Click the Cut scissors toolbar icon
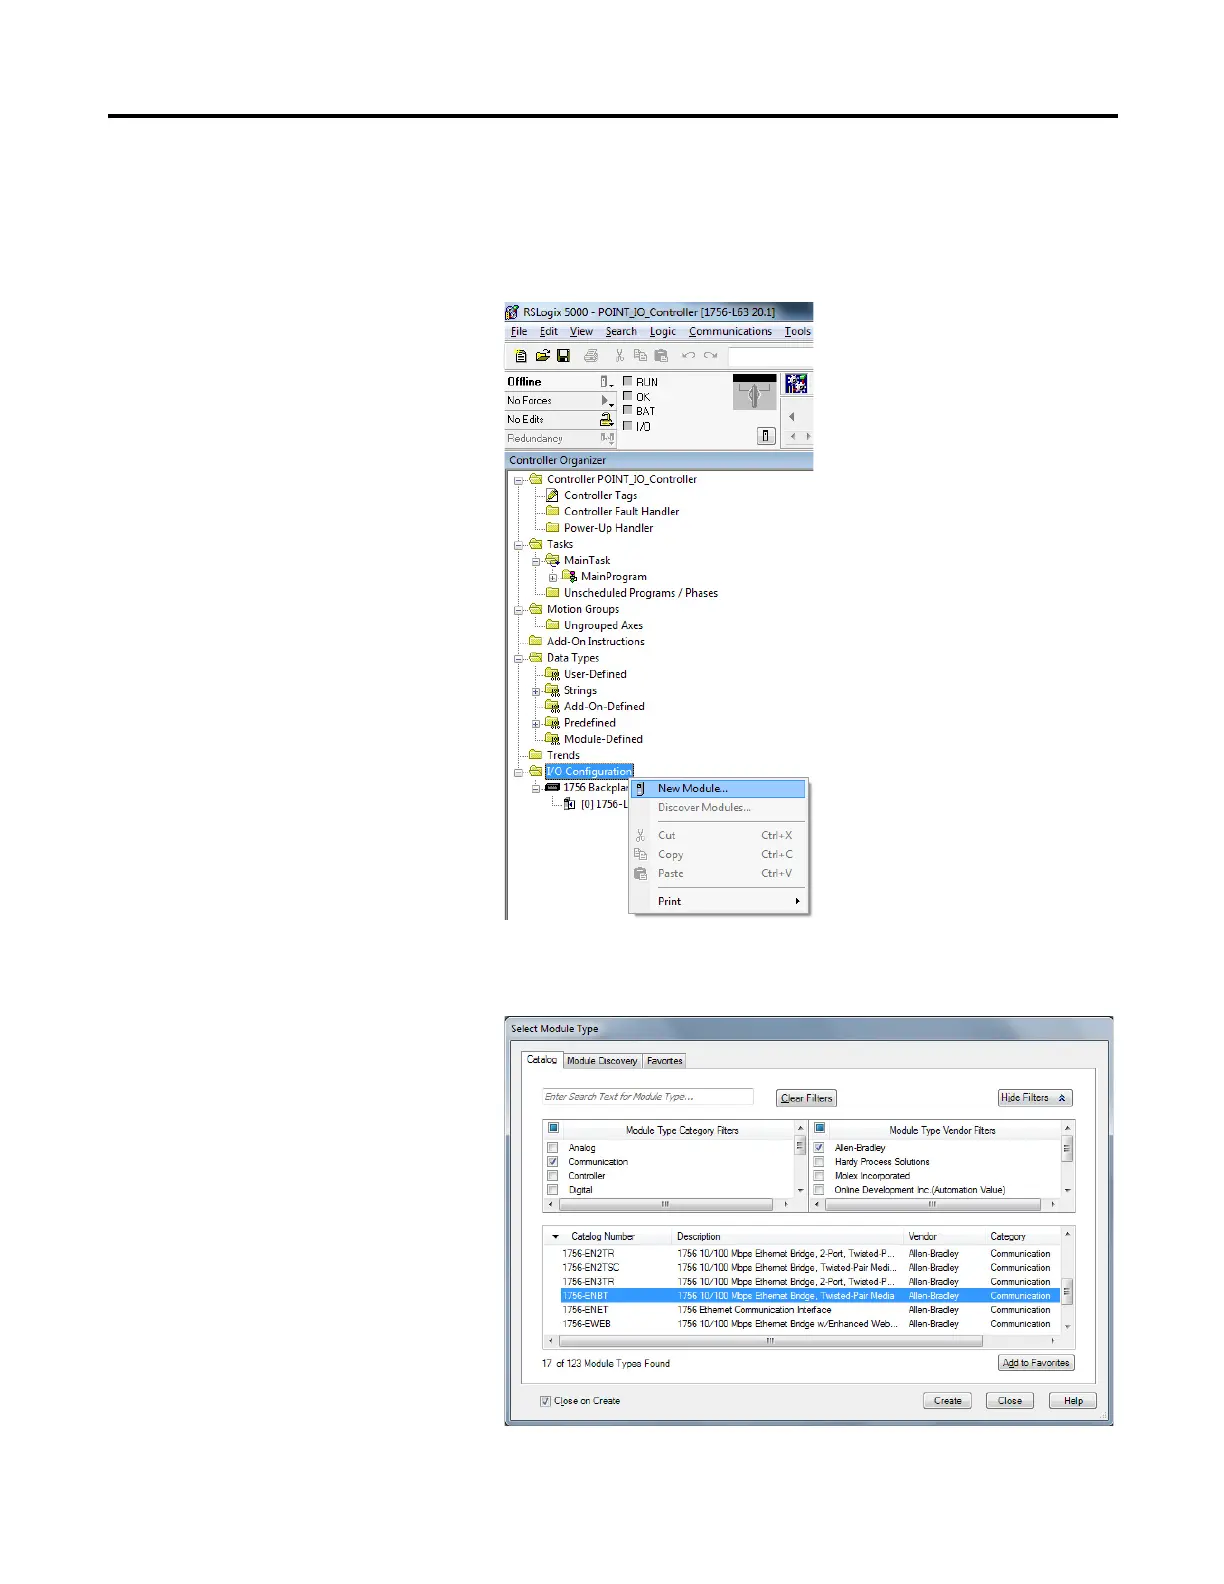The height and width of the screenshot is (1584, 1224). tap(620, 355)
